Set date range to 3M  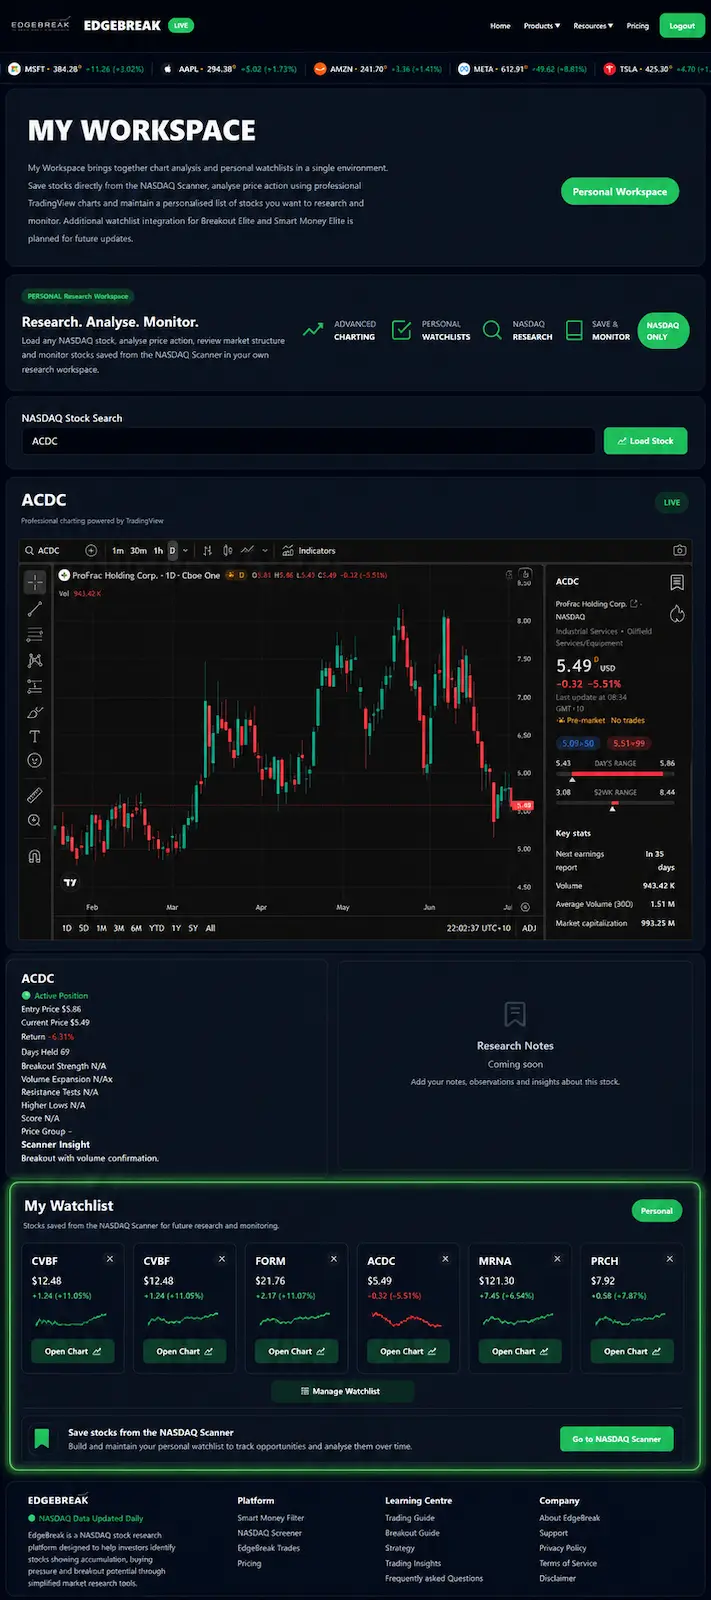point(119,928)
